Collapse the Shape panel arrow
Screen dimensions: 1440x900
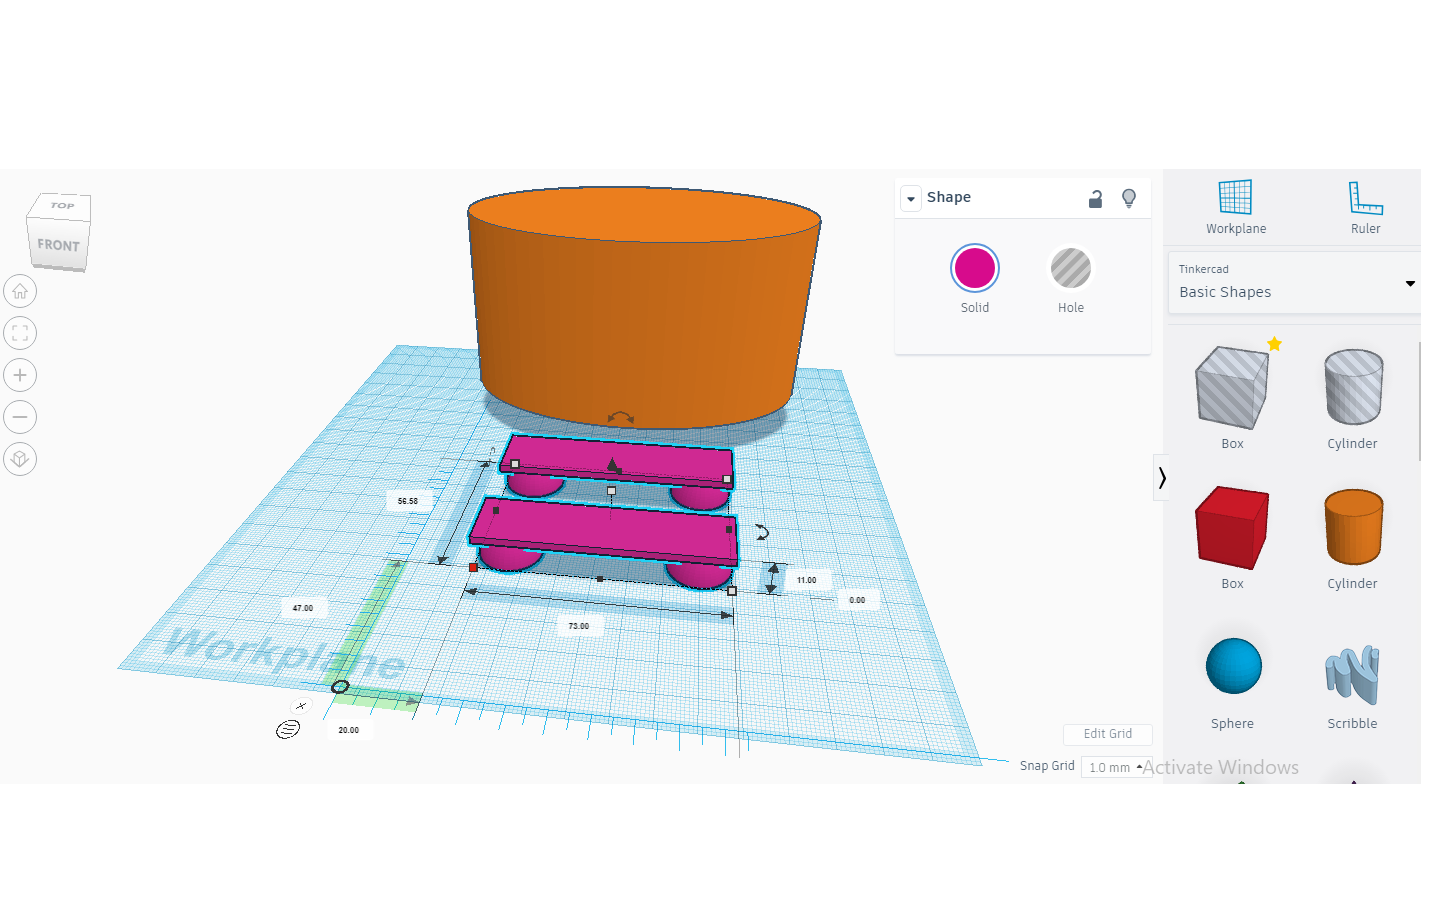pos(911,198)
